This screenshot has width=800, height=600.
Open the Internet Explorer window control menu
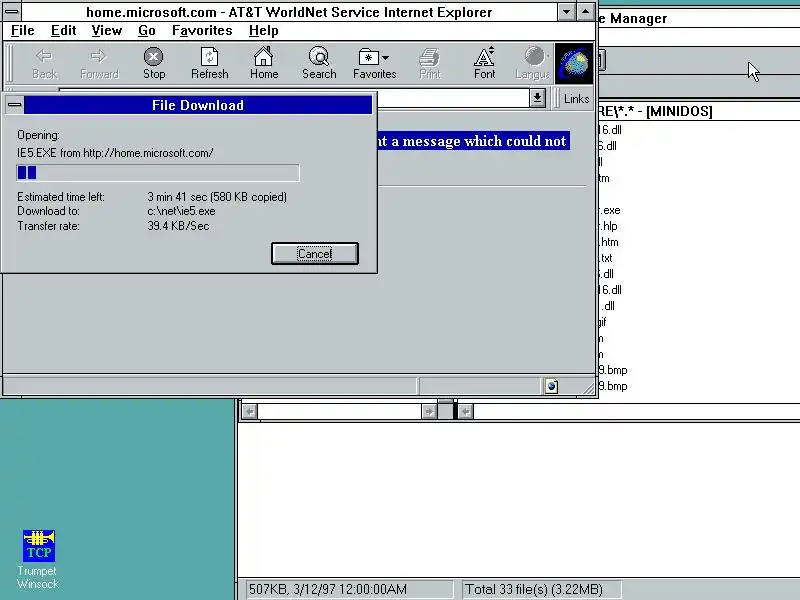point(12,11)
